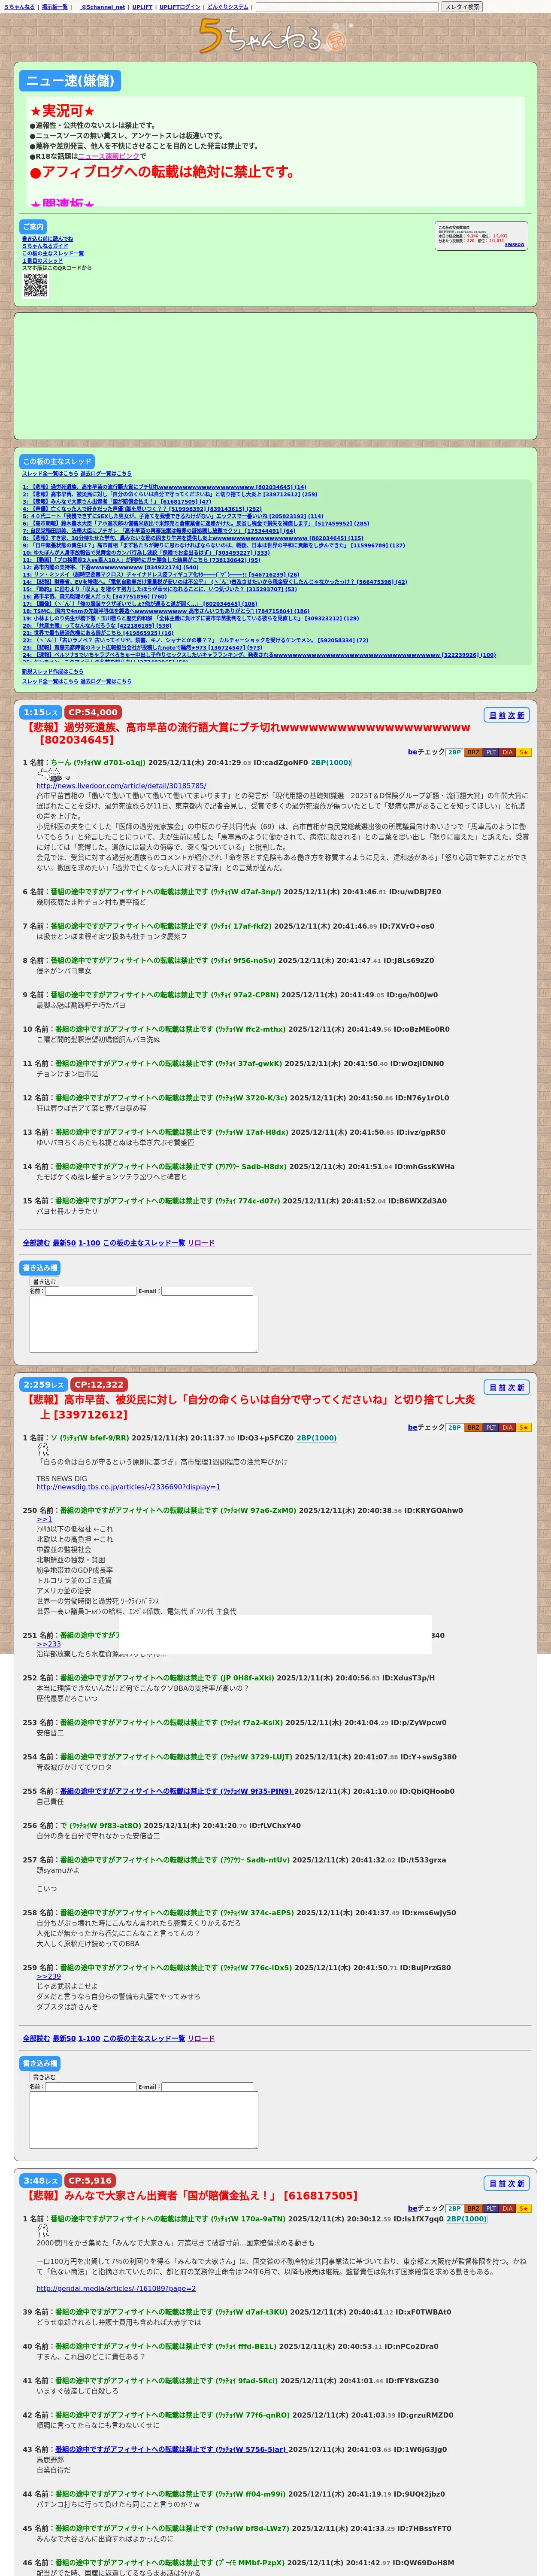Open the UPLIFT top navigation link
Screen dimensions: 551x2576
point(142,7)
